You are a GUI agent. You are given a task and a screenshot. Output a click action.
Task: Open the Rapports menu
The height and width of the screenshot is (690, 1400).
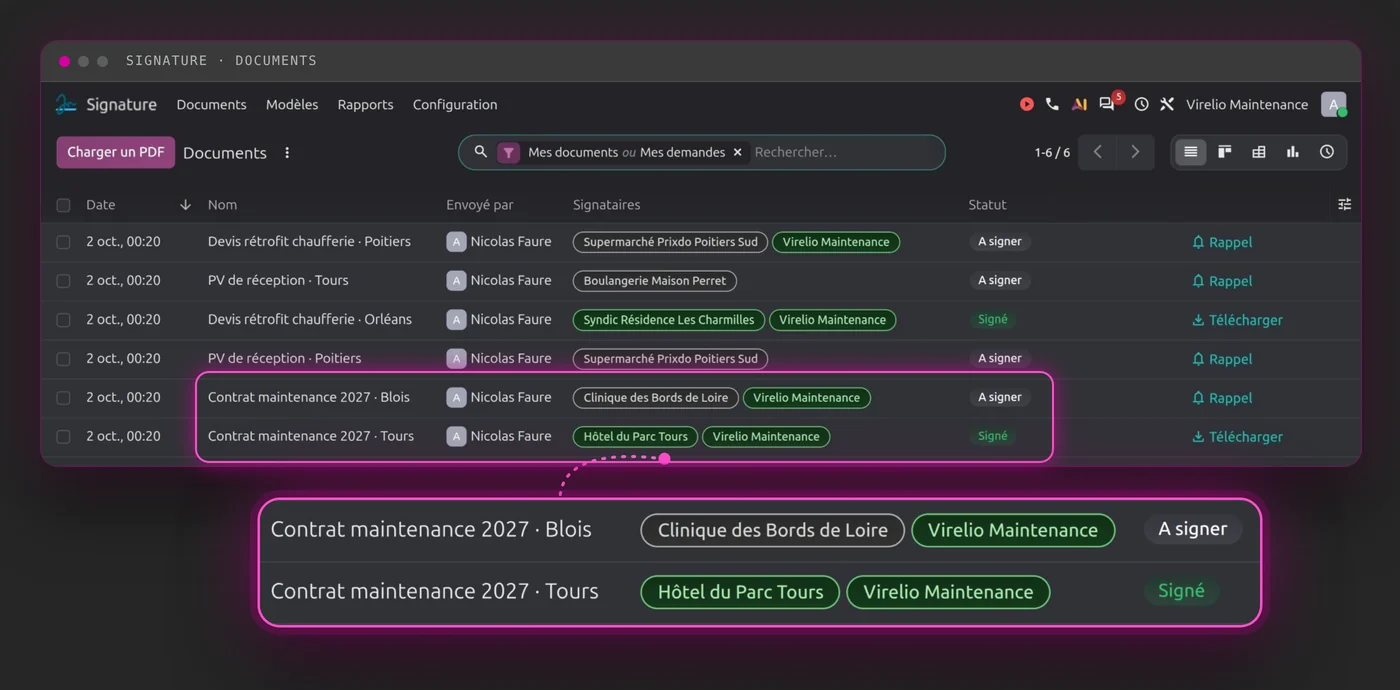tap(365, 104)
